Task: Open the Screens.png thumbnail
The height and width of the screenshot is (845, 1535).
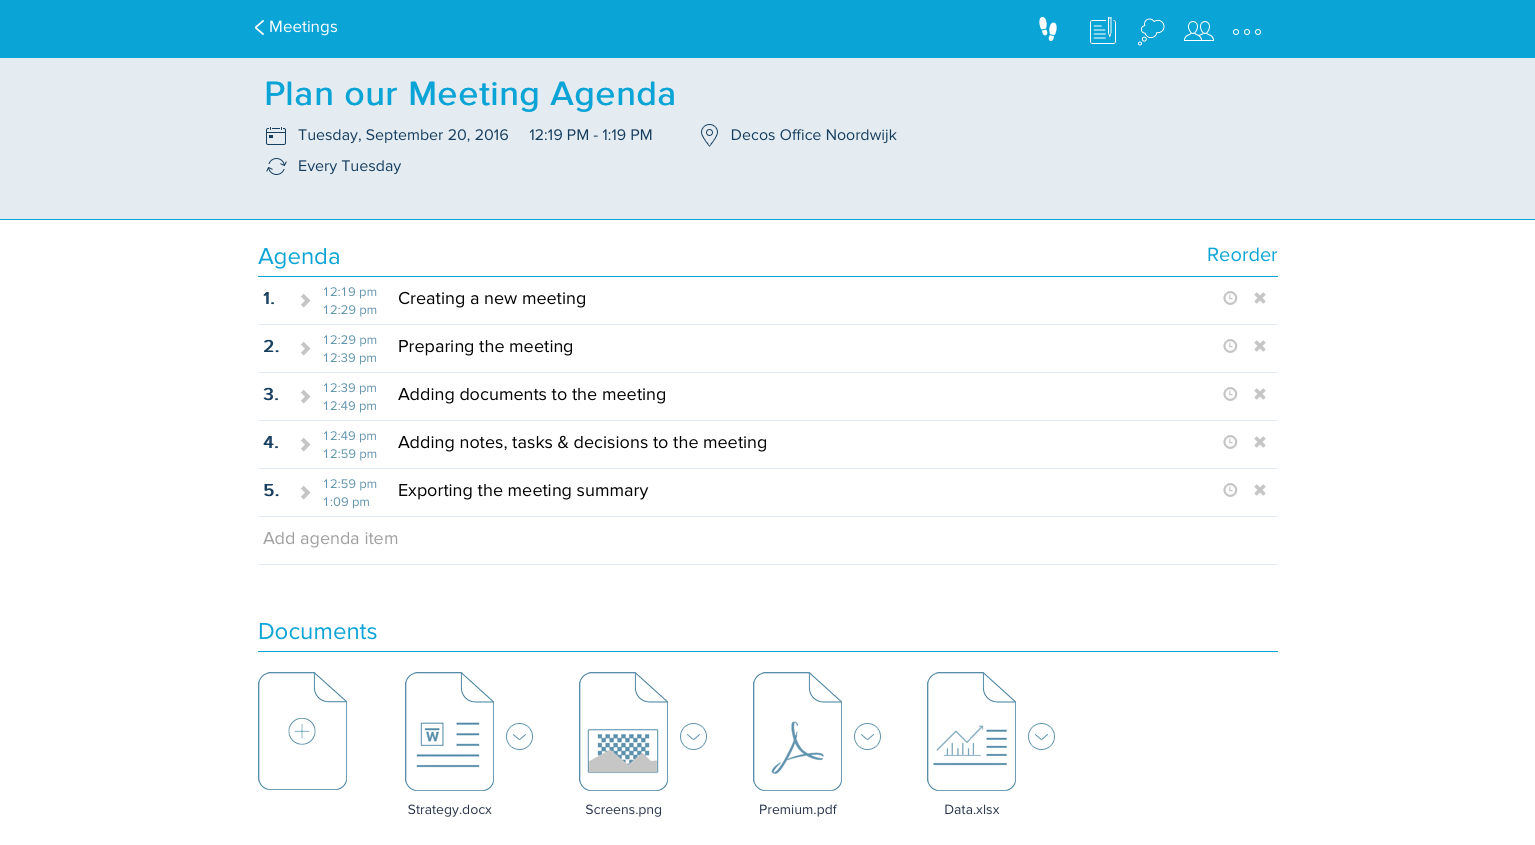Action: click(623, 731)
